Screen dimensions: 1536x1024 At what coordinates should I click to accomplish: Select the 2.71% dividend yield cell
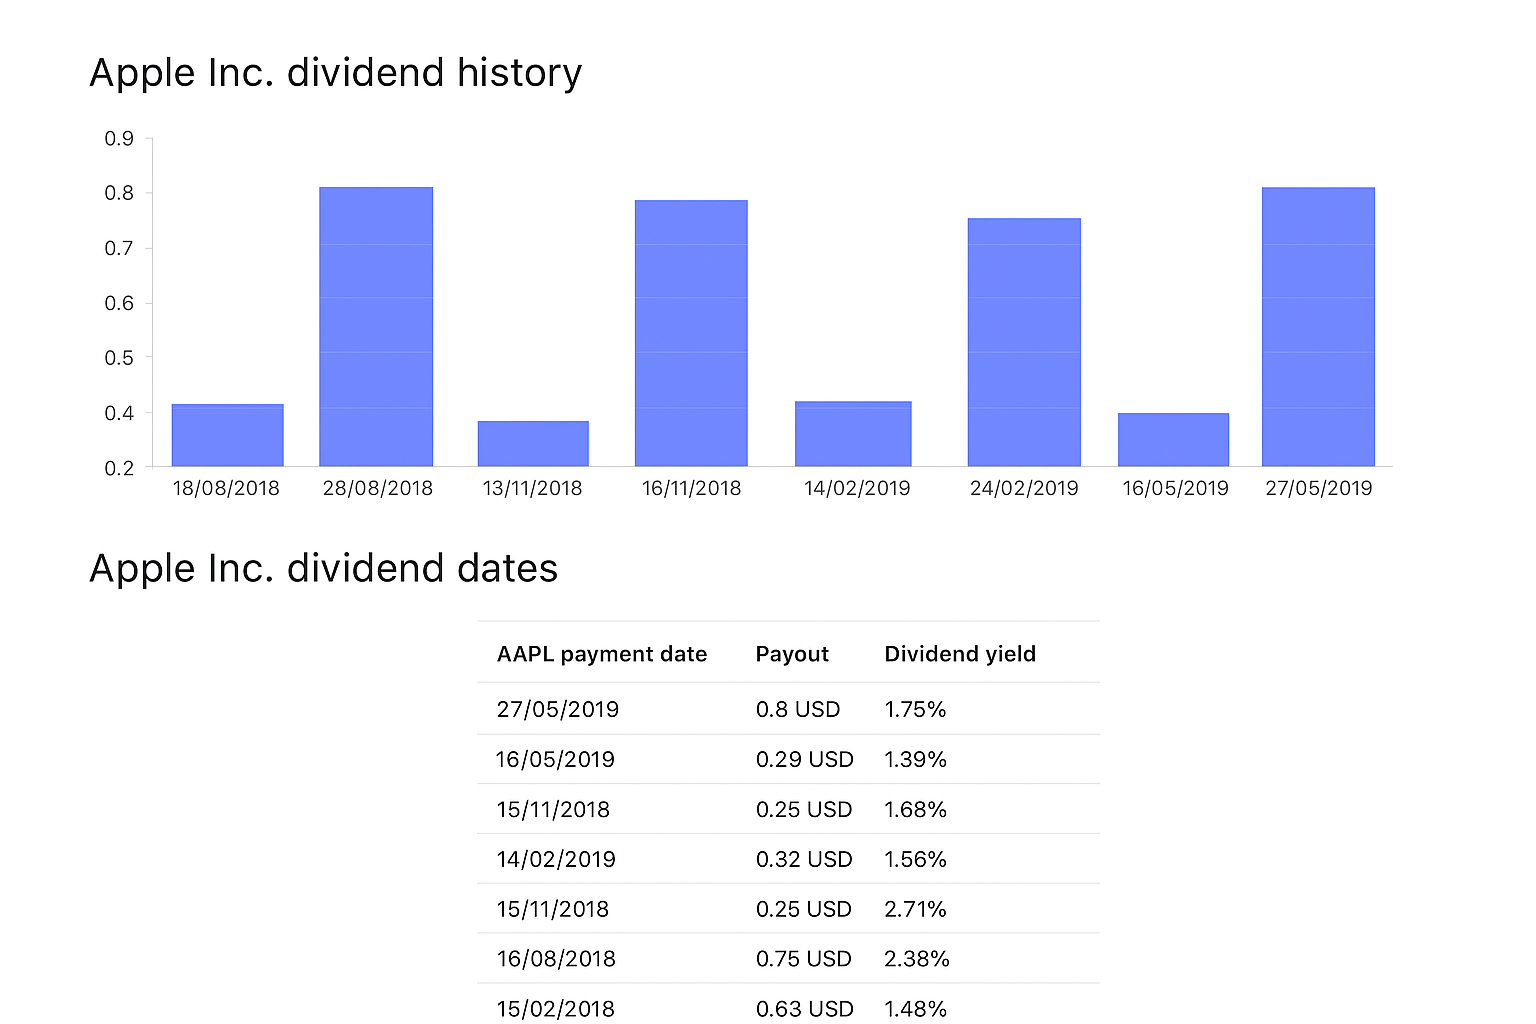(x=915, y=909)
